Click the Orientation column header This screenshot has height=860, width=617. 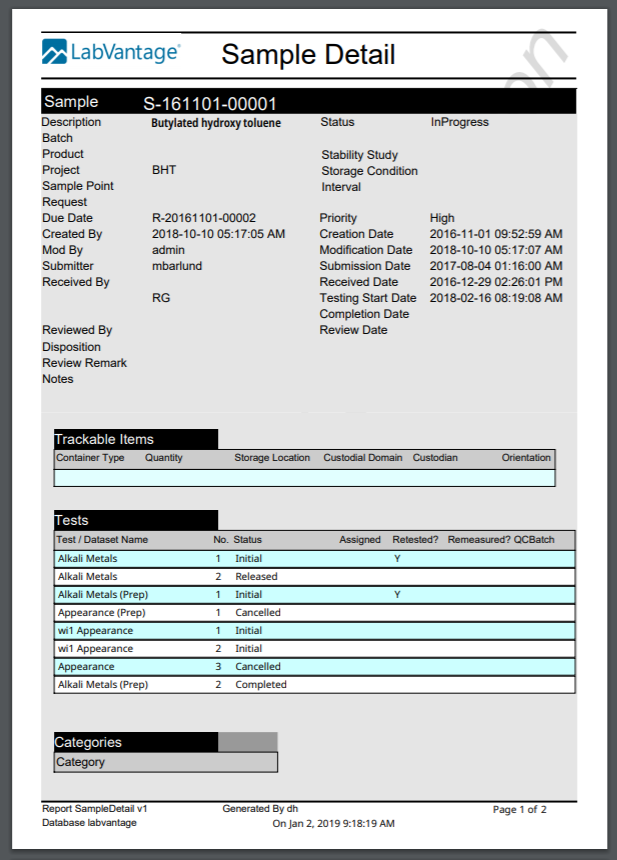coord(526,457)
